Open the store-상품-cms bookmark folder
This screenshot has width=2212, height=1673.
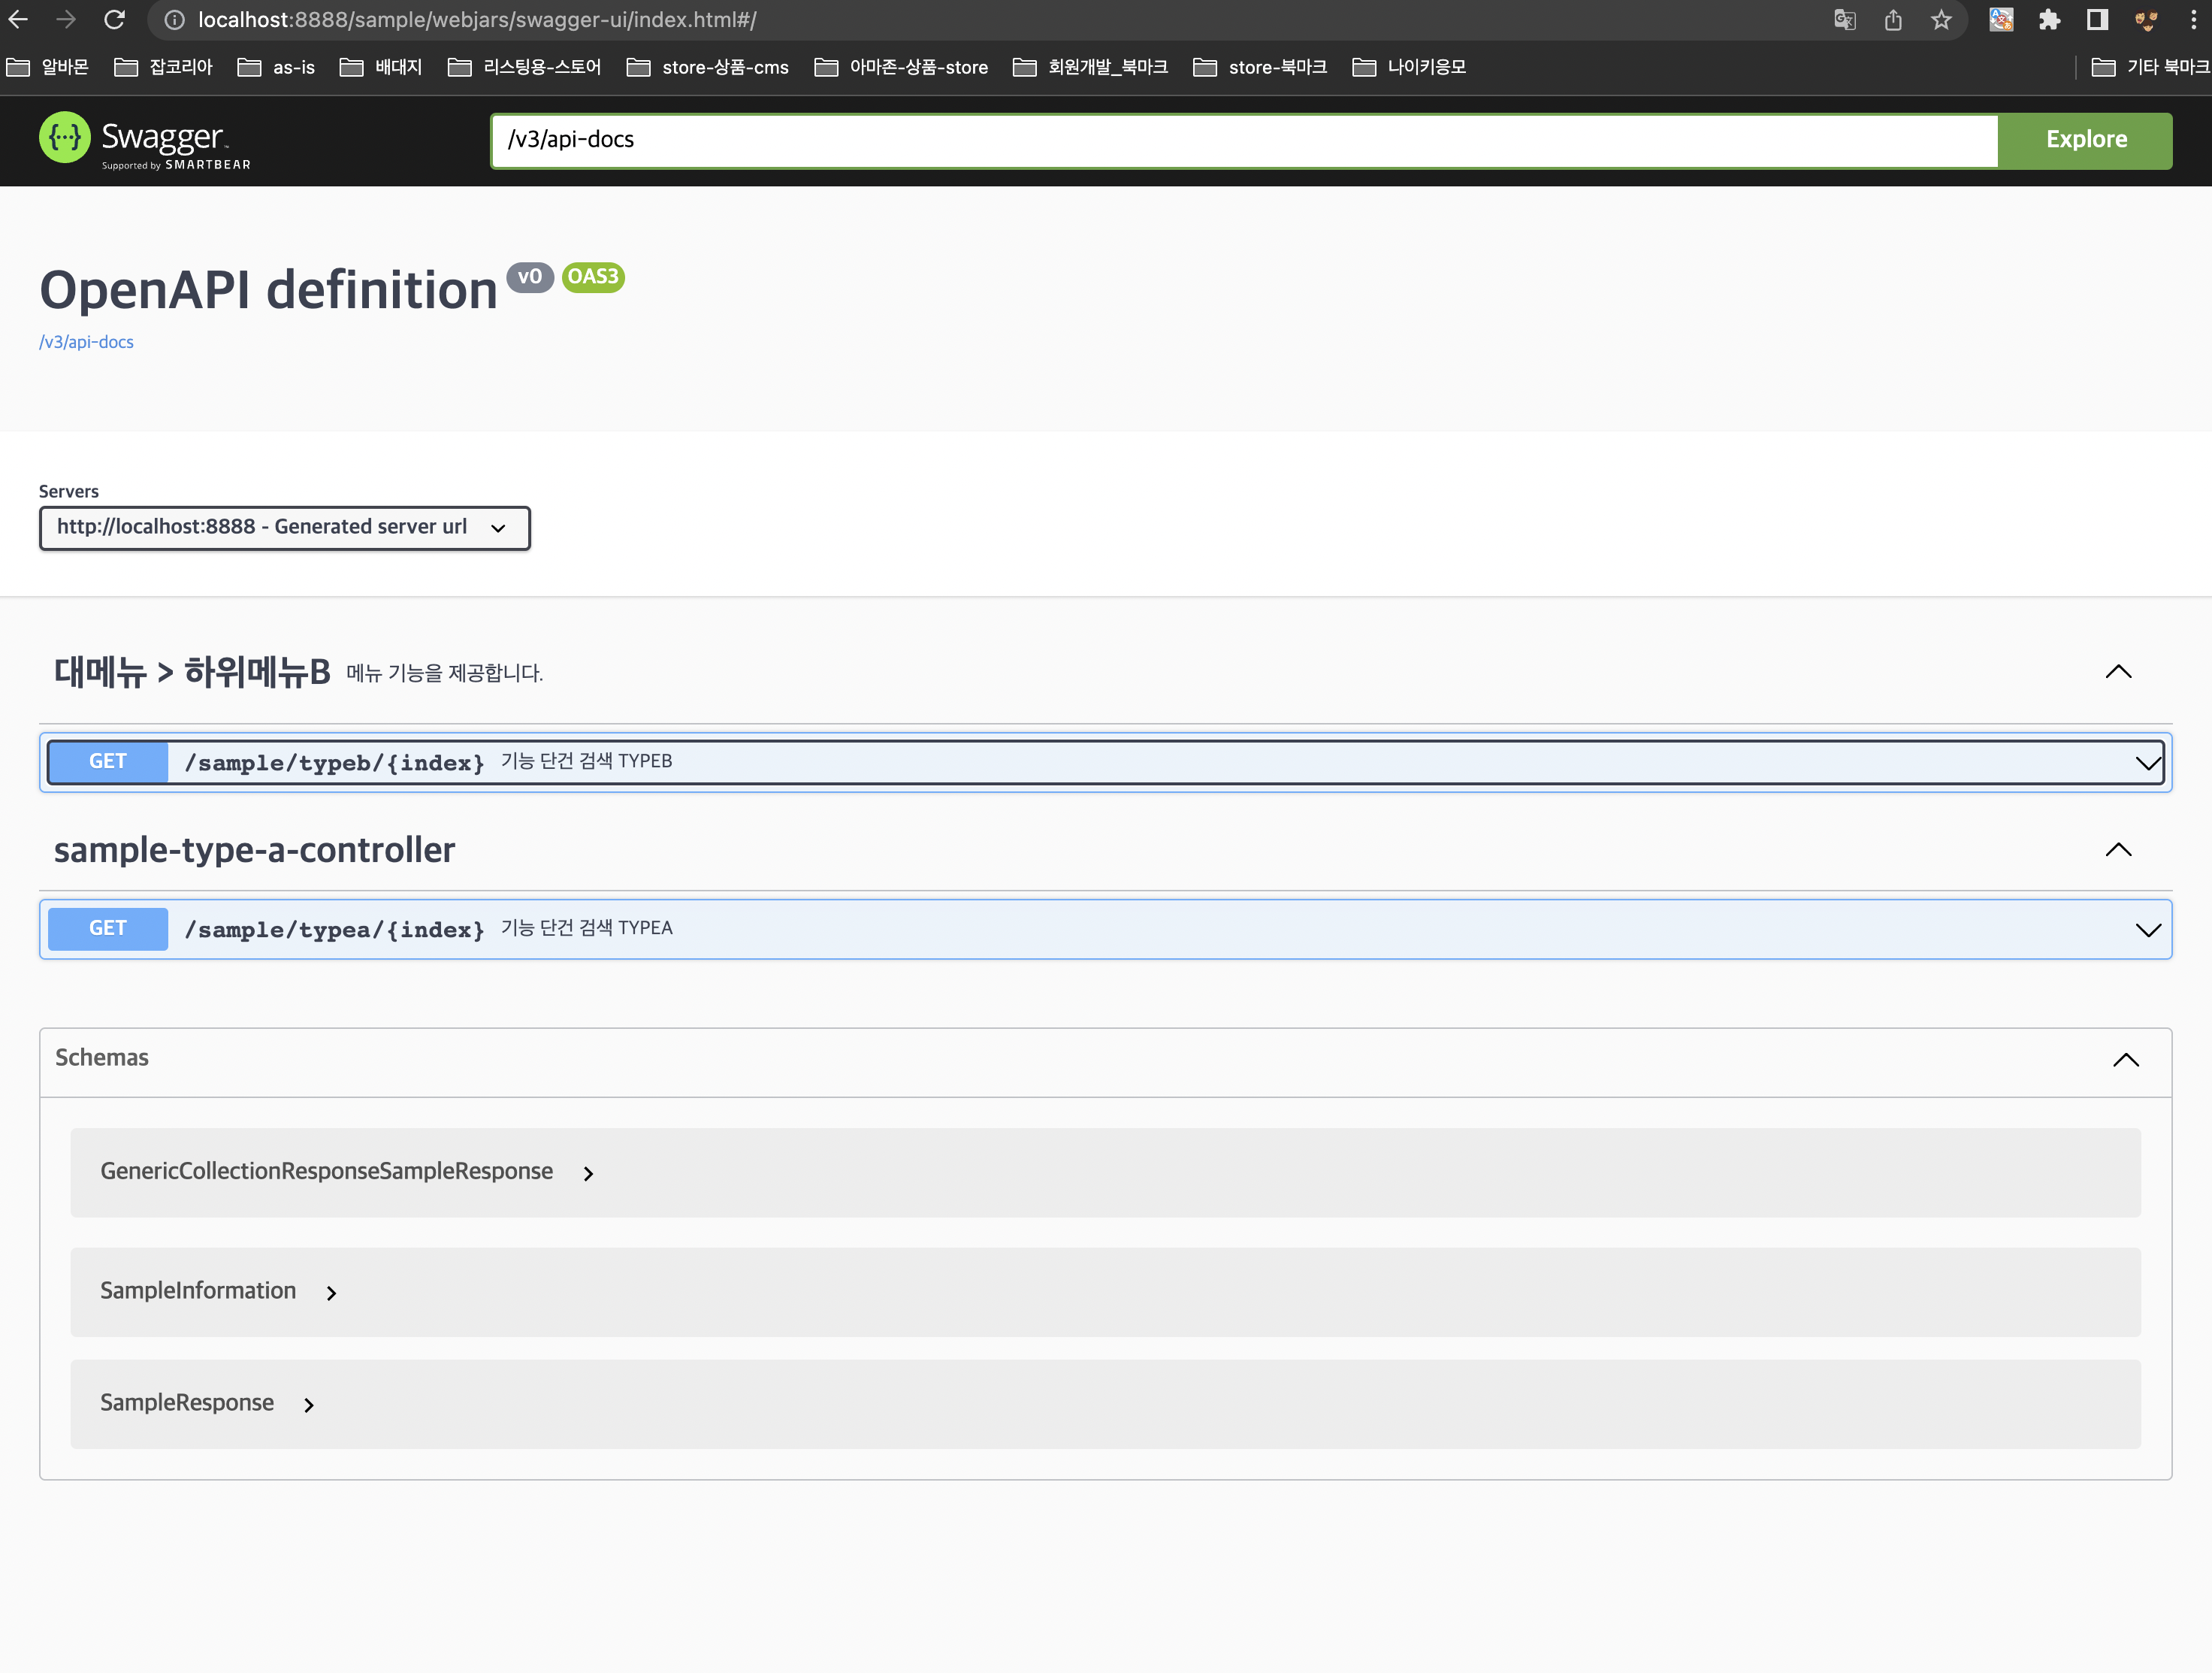coord(707,67)
